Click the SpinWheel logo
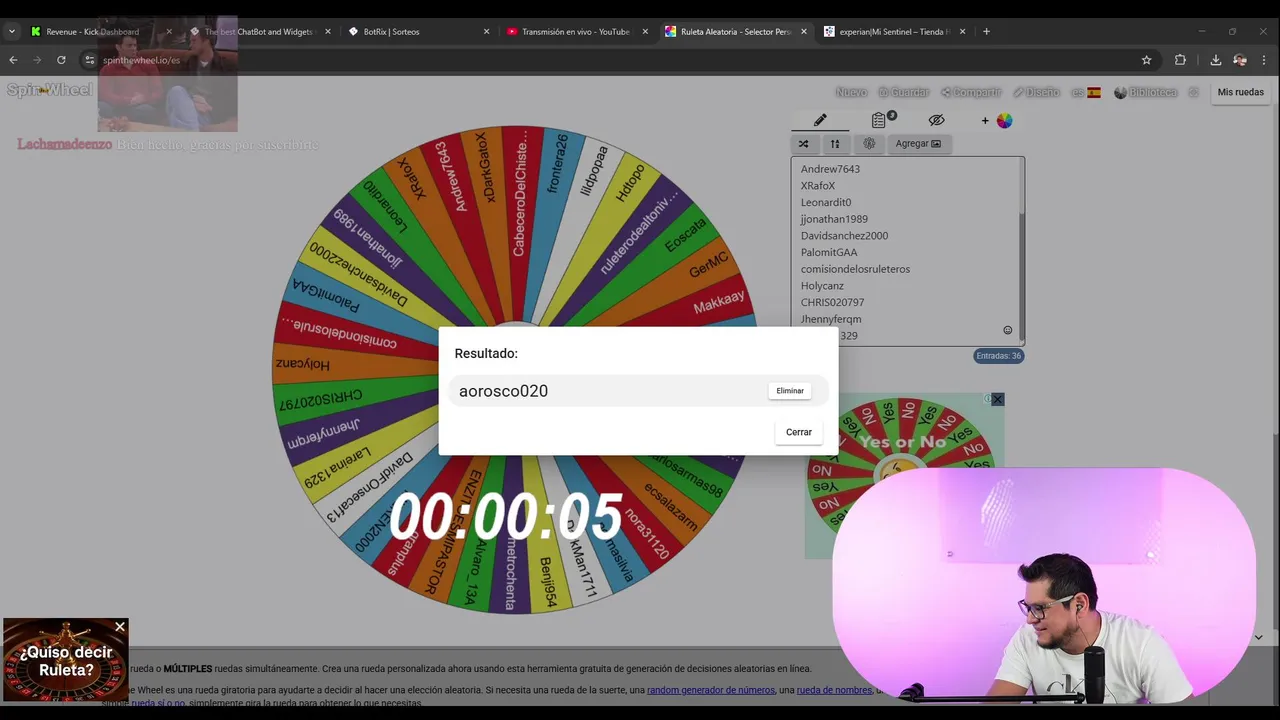Screen dimensions: 1280x720 point(49,90)
